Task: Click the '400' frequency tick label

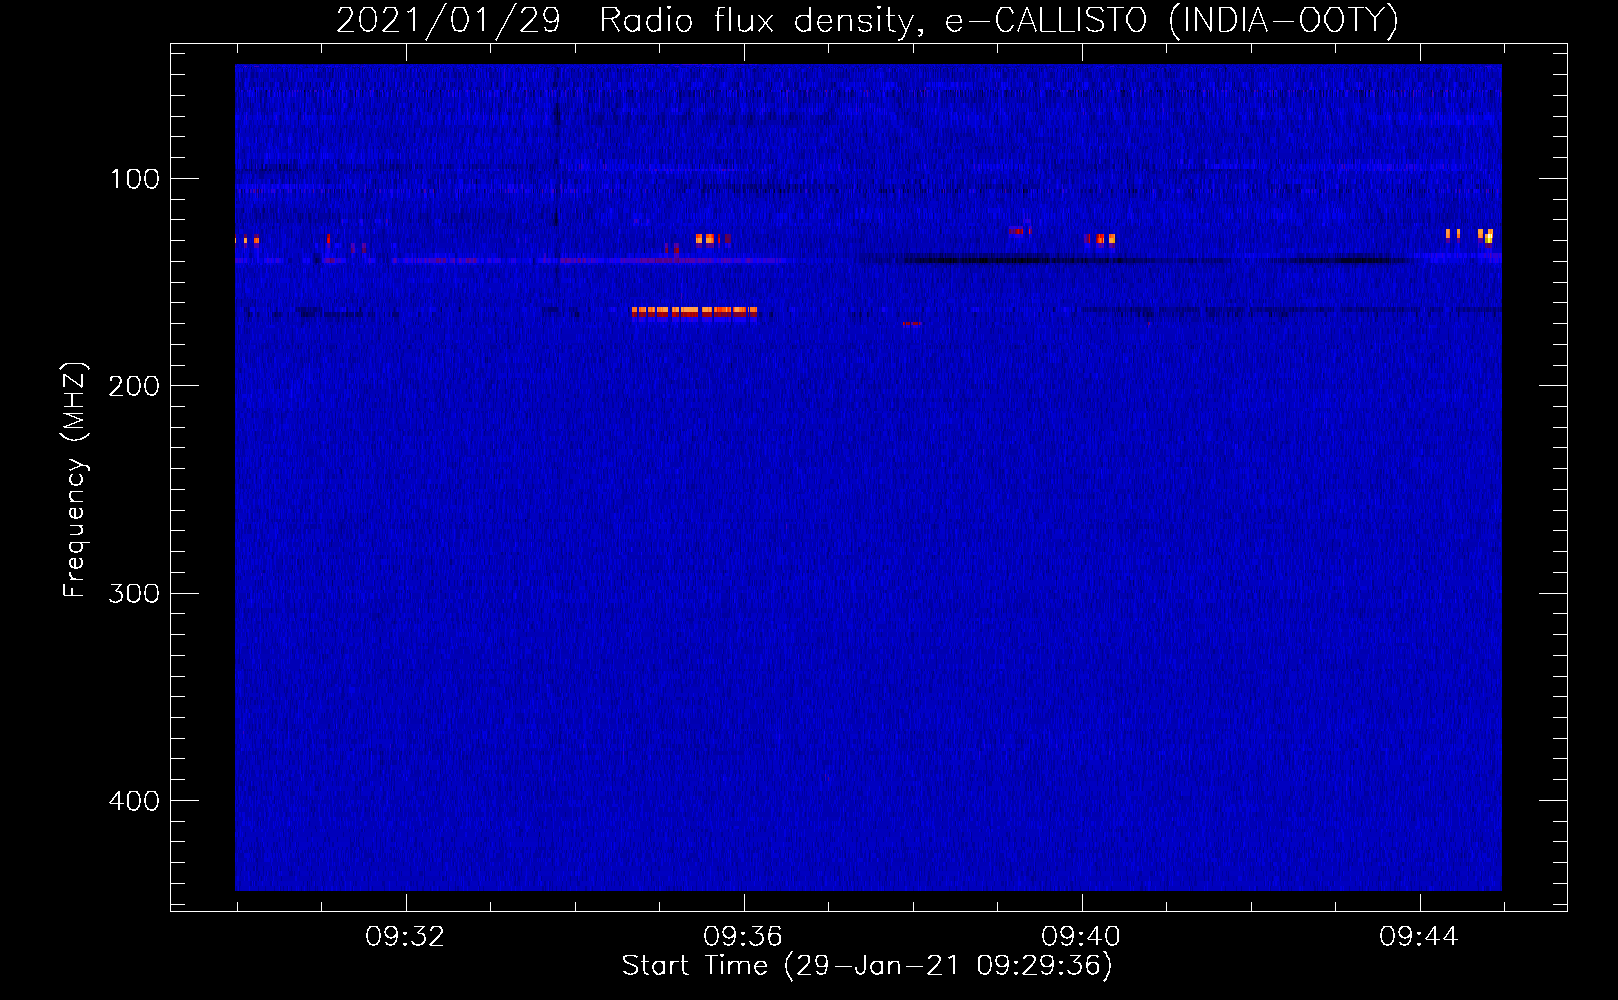Action: 134,801
